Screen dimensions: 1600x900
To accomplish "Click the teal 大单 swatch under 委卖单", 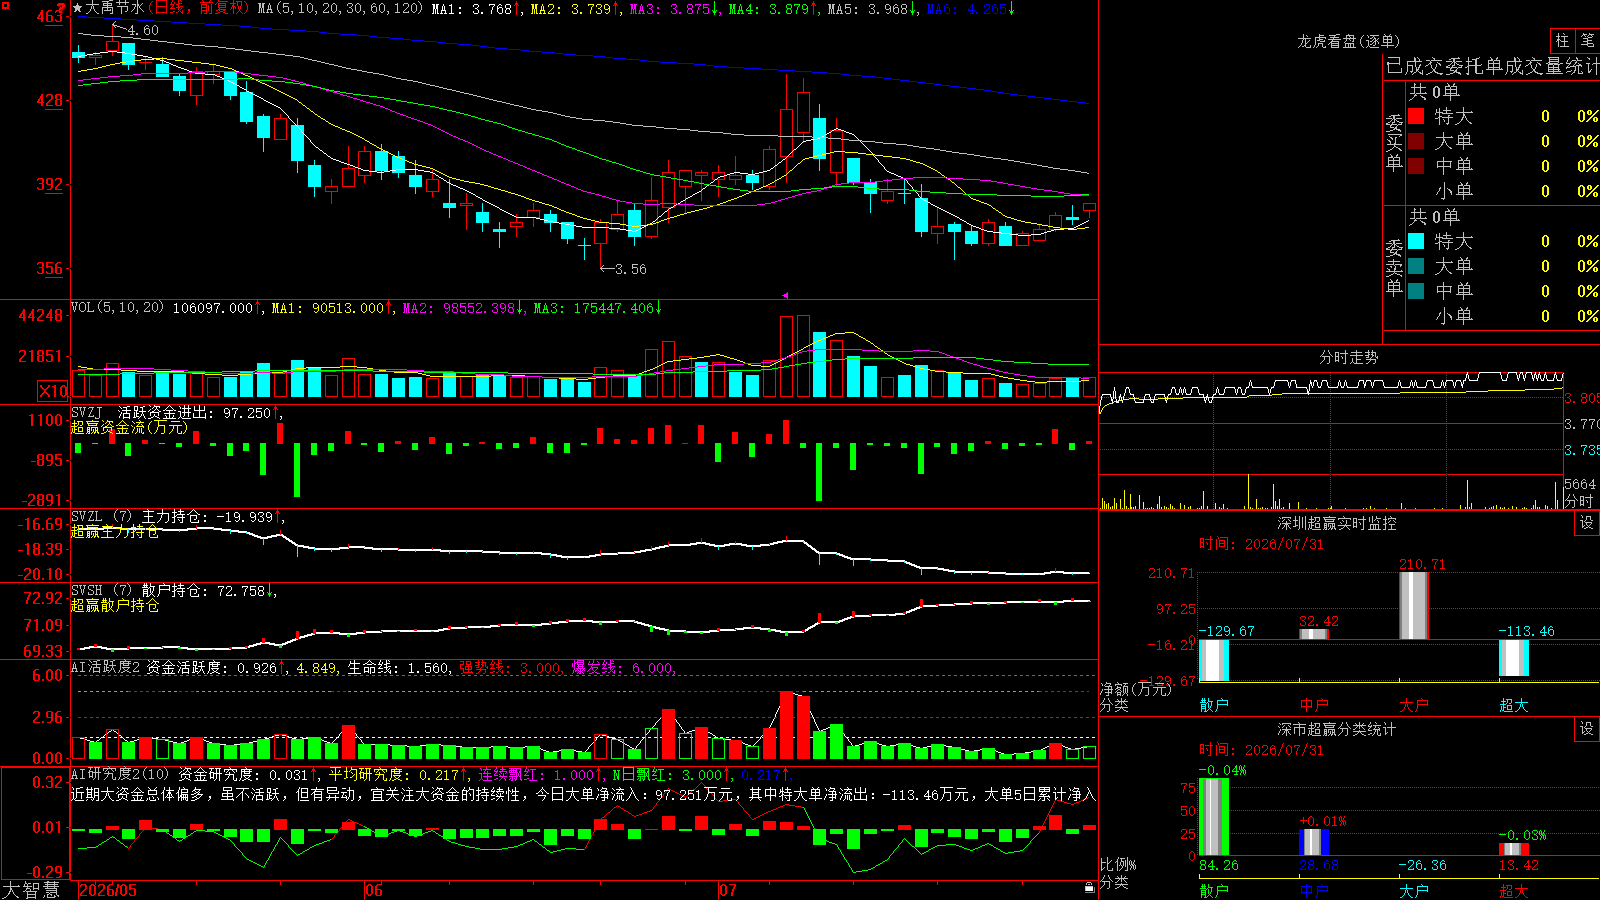I will [x=1416, y=266].
